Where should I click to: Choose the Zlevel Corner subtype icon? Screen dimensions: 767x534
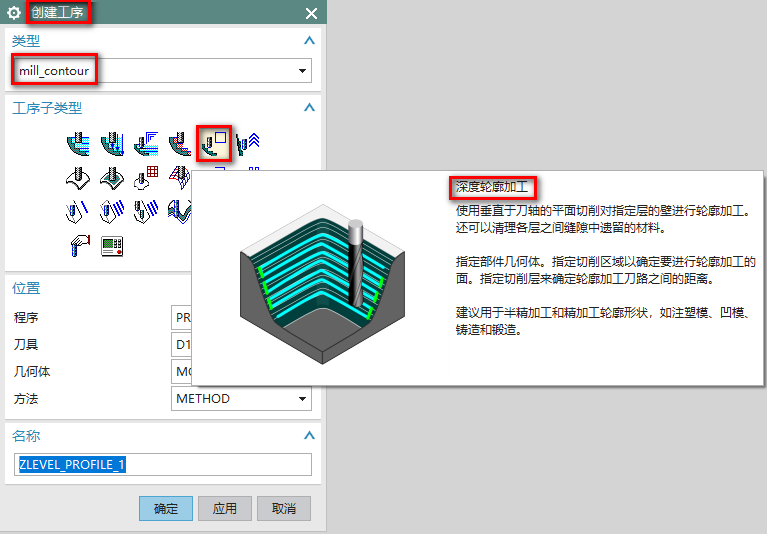(247, 145)
